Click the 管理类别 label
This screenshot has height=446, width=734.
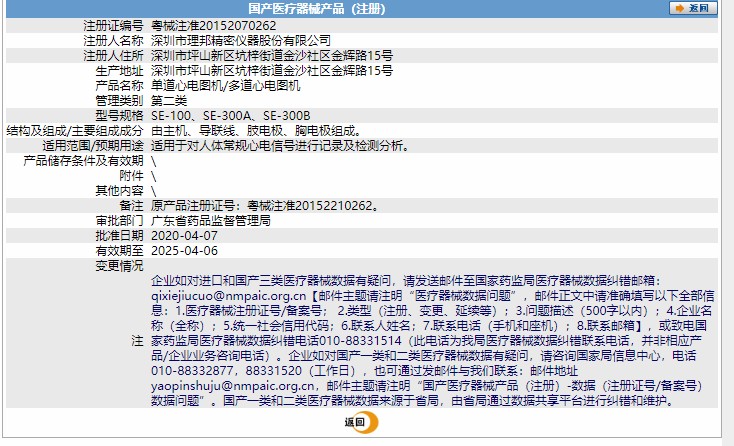click(119, 101)
